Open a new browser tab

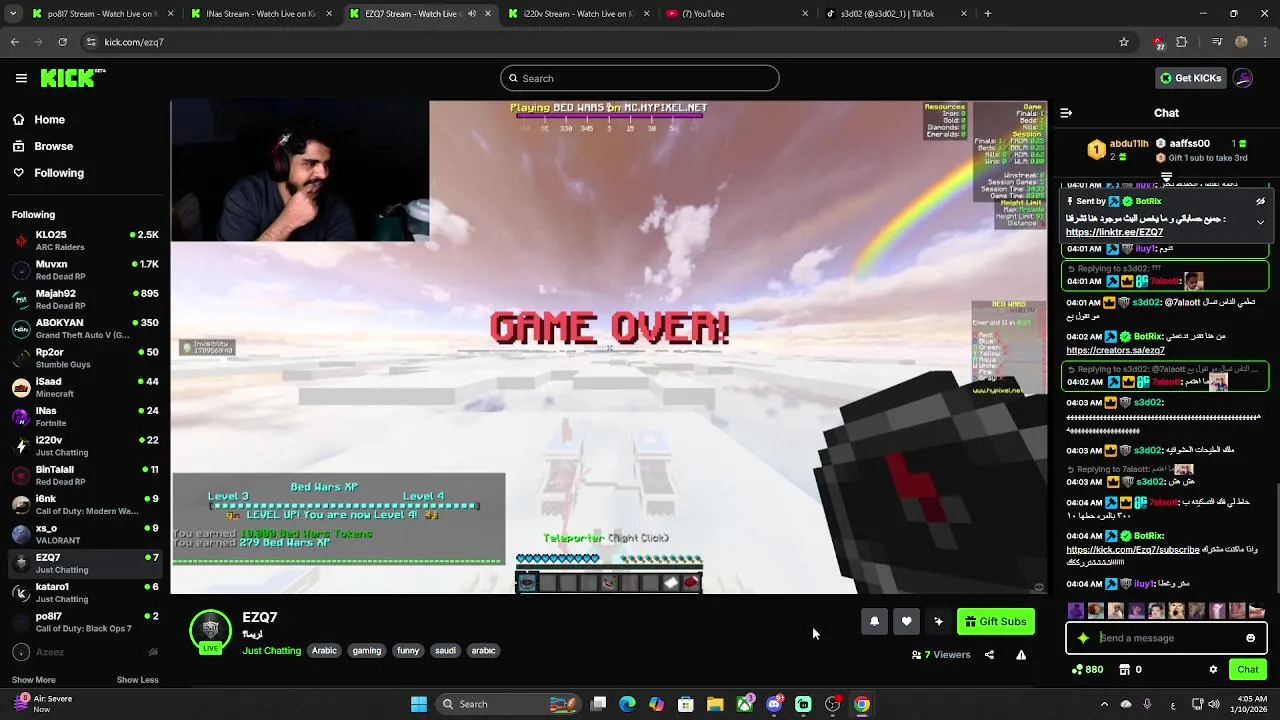pos(988,14)
